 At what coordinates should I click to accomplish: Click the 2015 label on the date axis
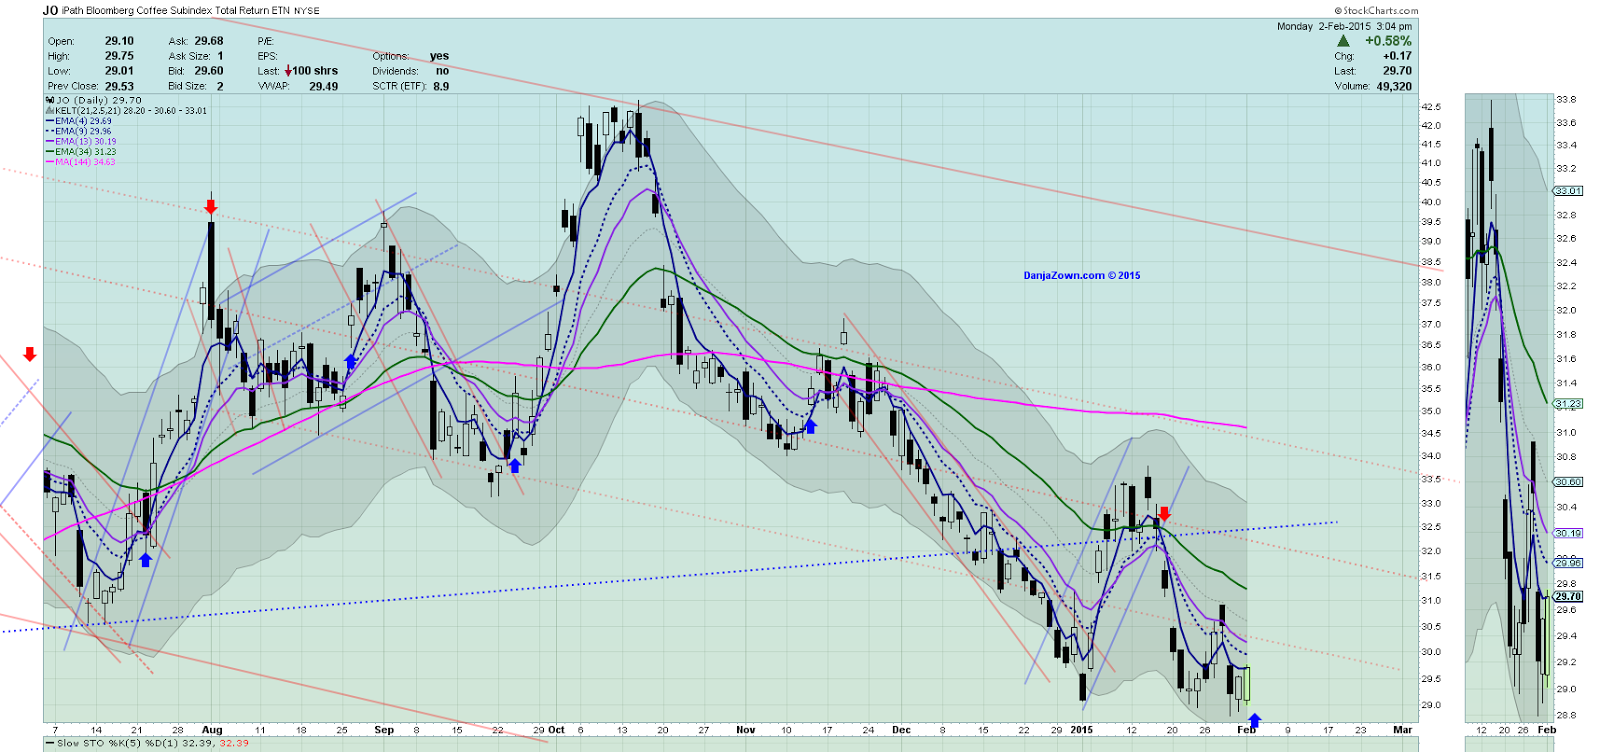point(1081,730)
